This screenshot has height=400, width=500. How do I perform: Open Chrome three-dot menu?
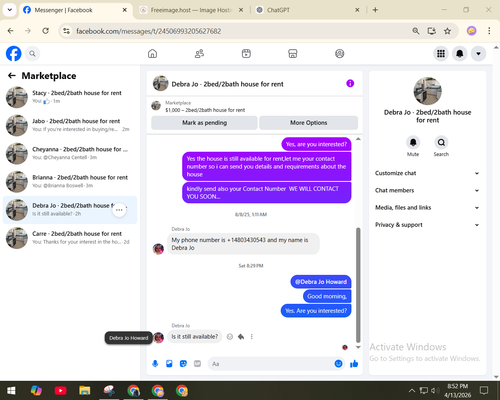point(489,31)
